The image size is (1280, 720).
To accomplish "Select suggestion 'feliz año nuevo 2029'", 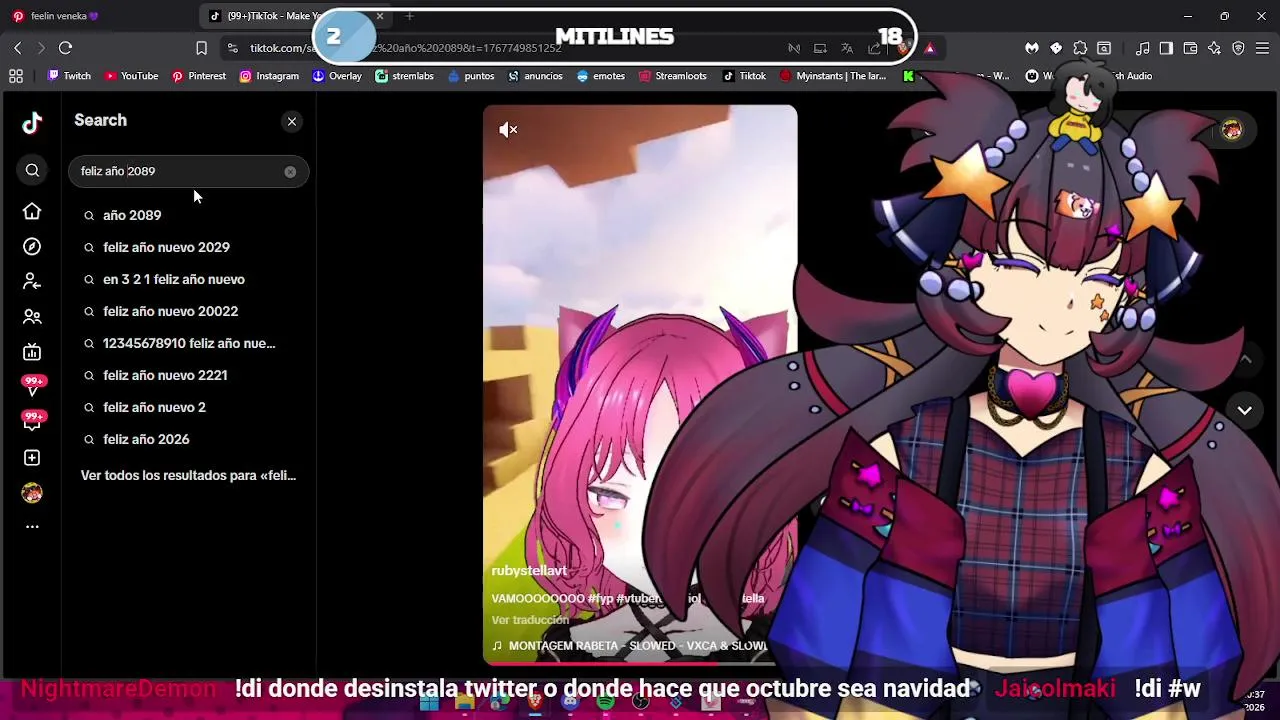I will 166,247.
